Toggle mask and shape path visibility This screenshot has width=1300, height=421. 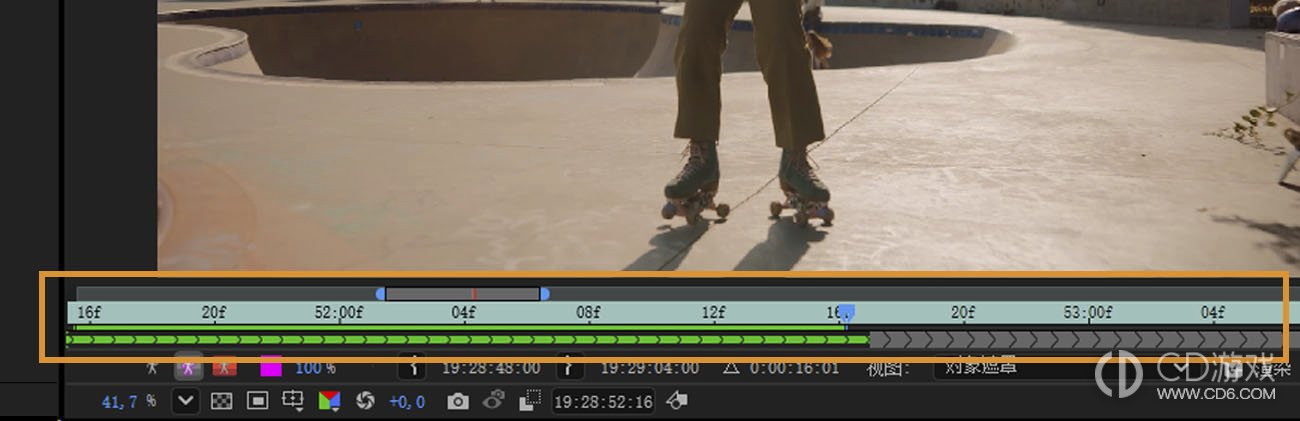coord(257,401)
